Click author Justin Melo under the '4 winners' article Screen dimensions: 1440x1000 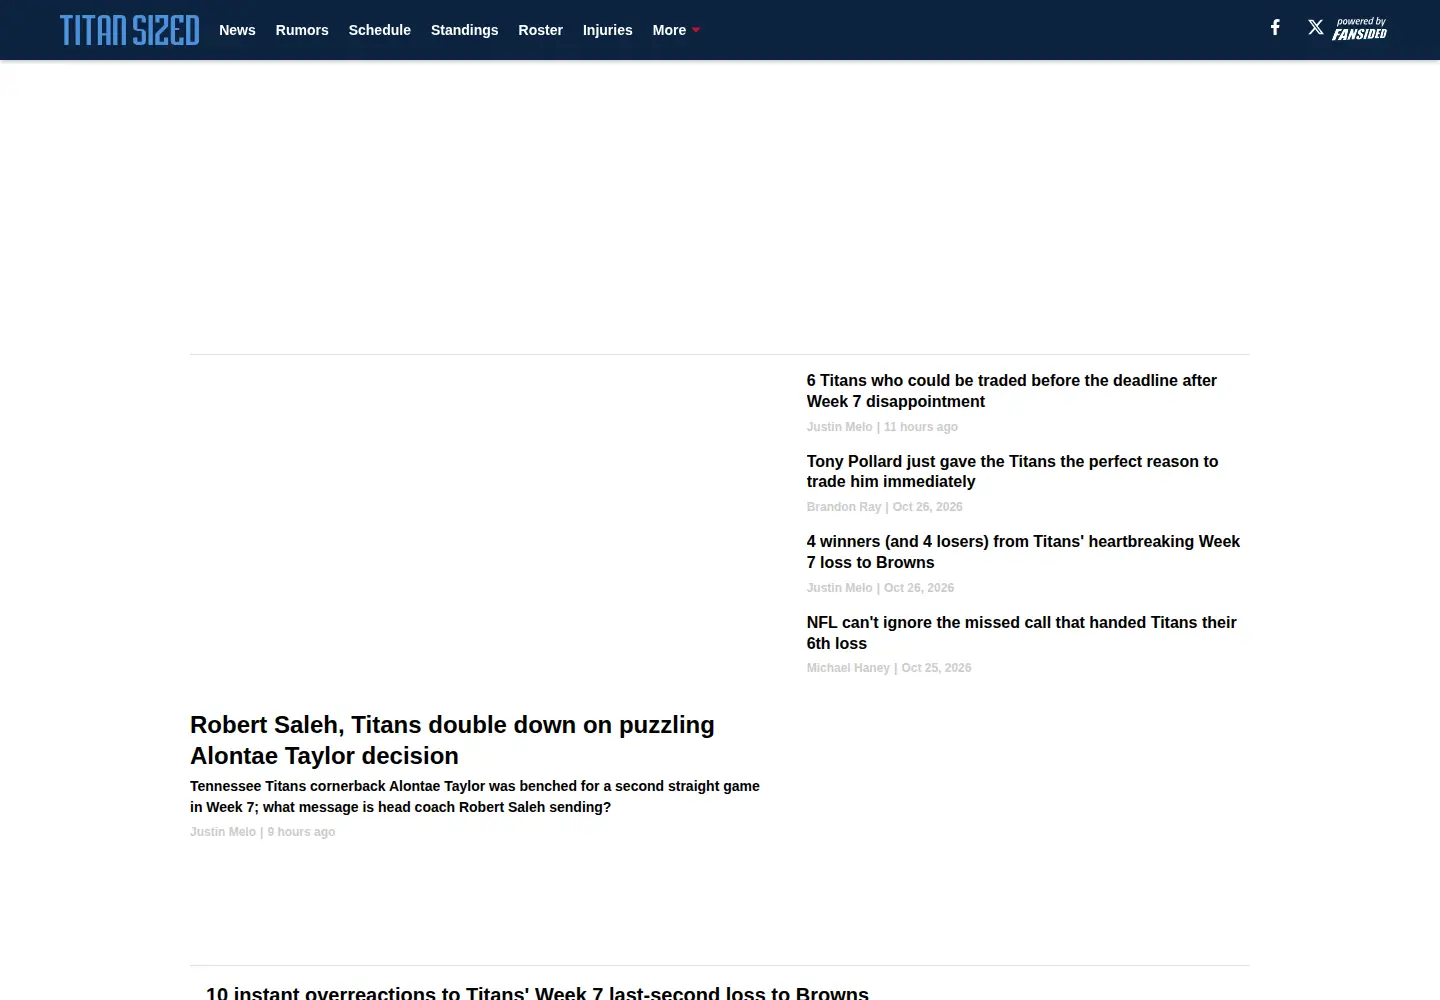[x=840, y=588]
